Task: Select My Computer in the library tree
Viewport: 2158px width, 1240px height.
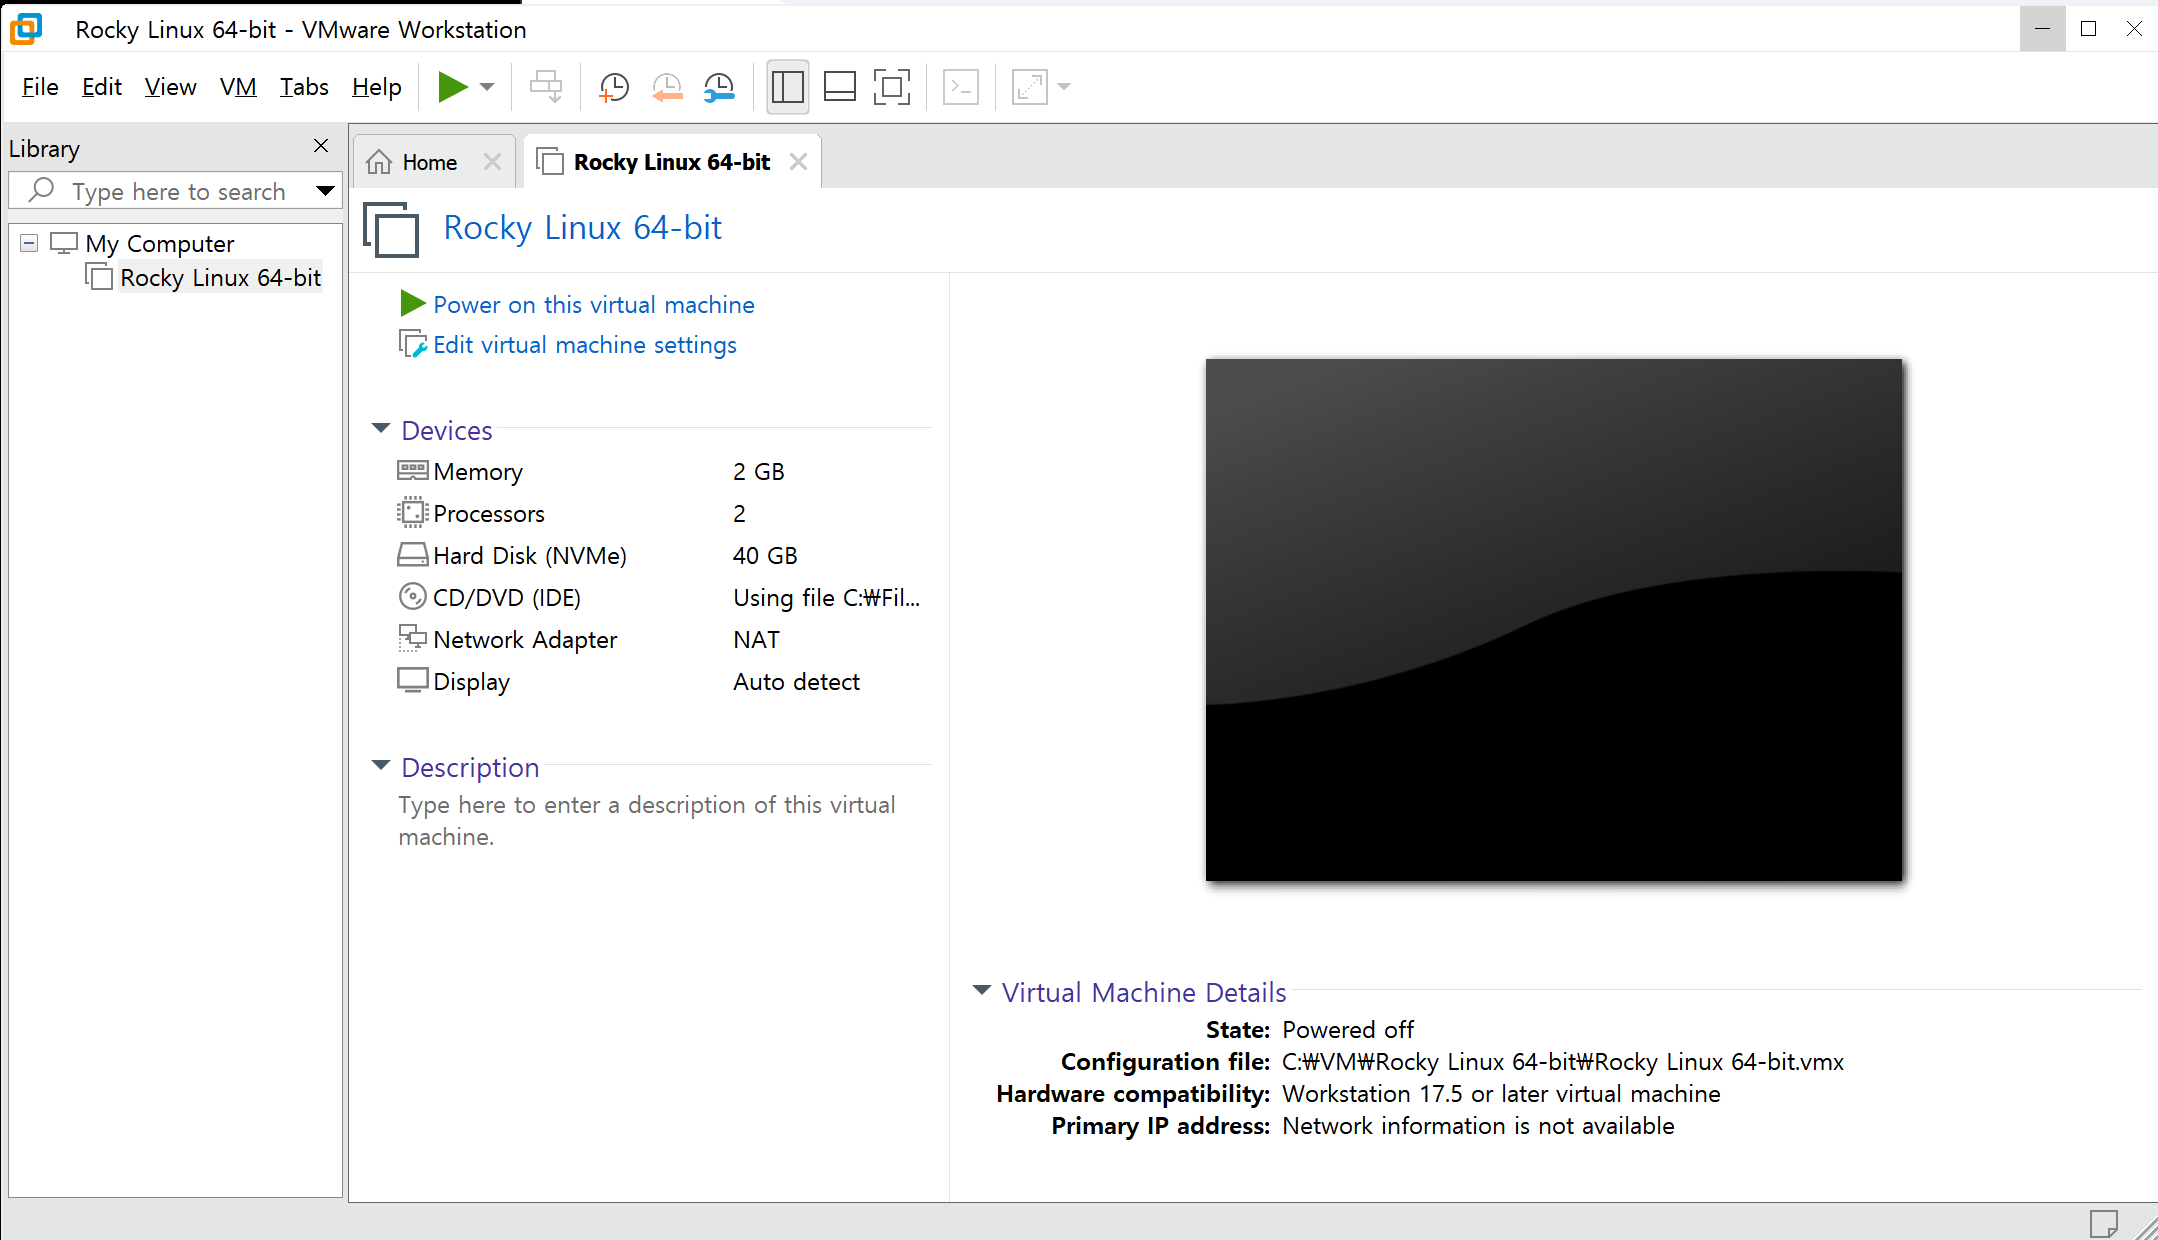Action: pos(159,243)
